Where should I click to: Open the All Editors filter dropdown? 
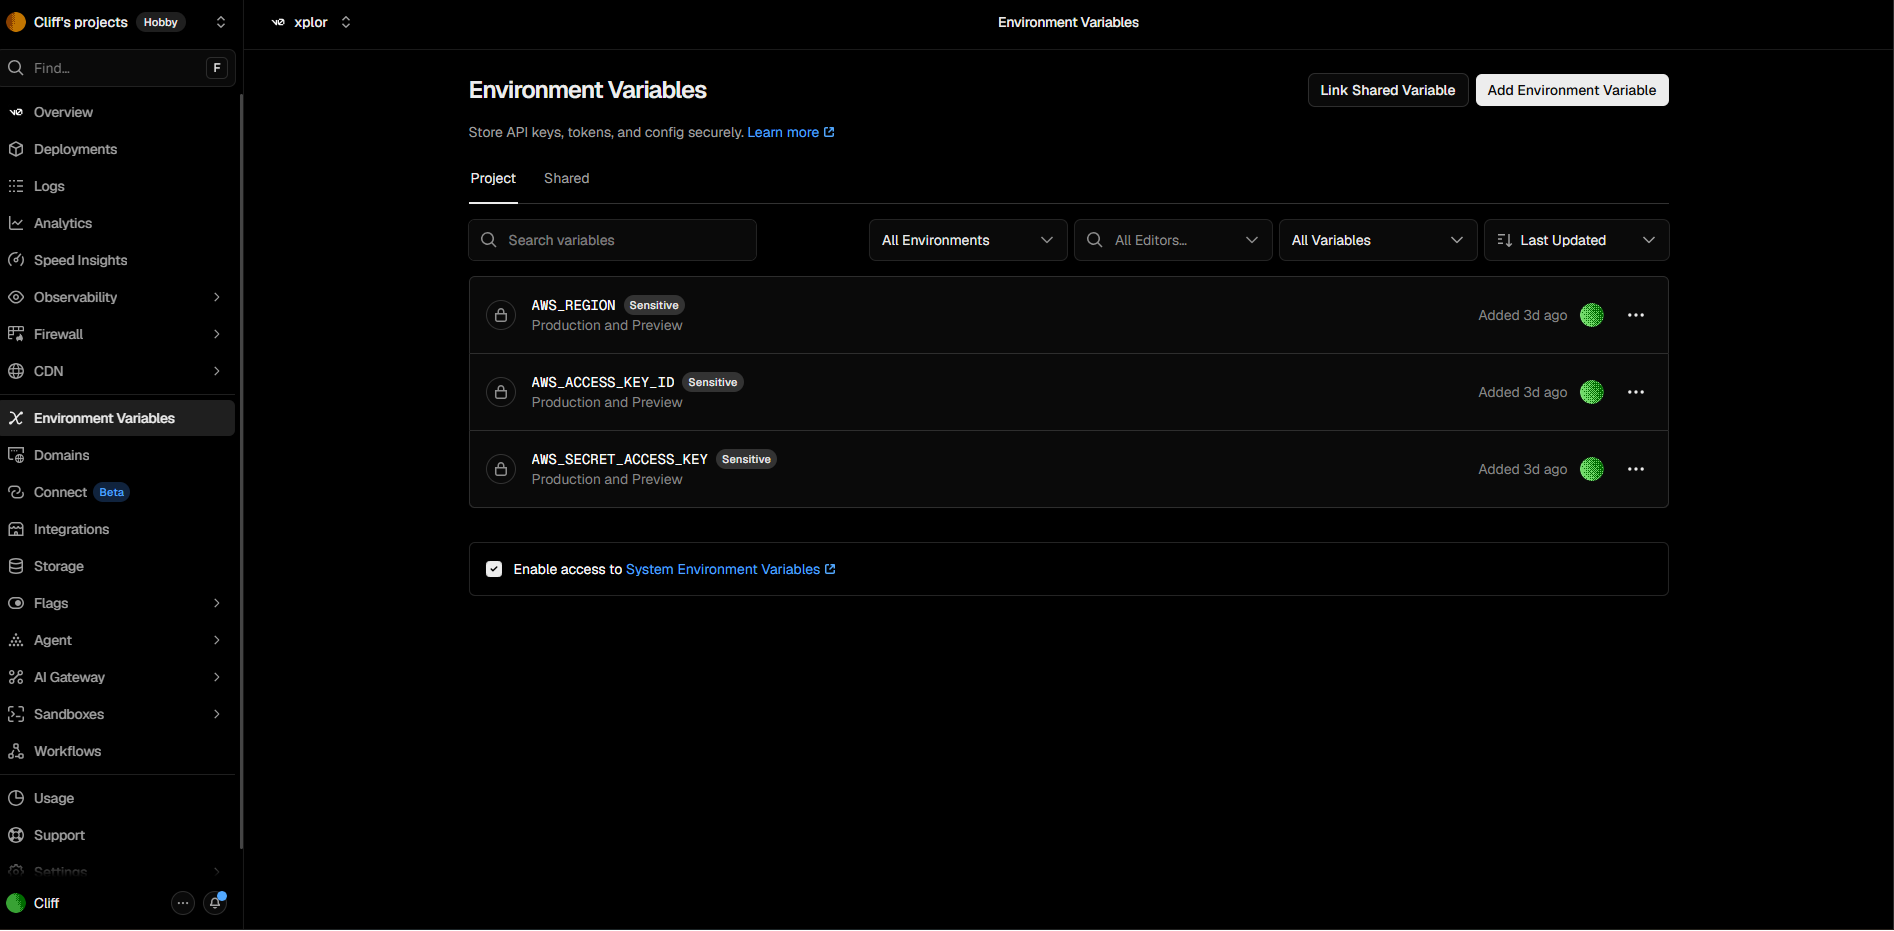[x=1173, y=240]
